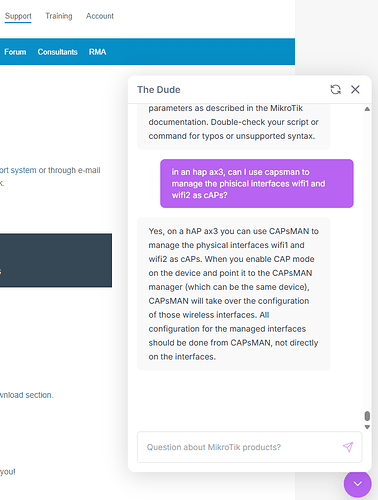
Task: Open the Consultants tab
Action: point(57,52)
